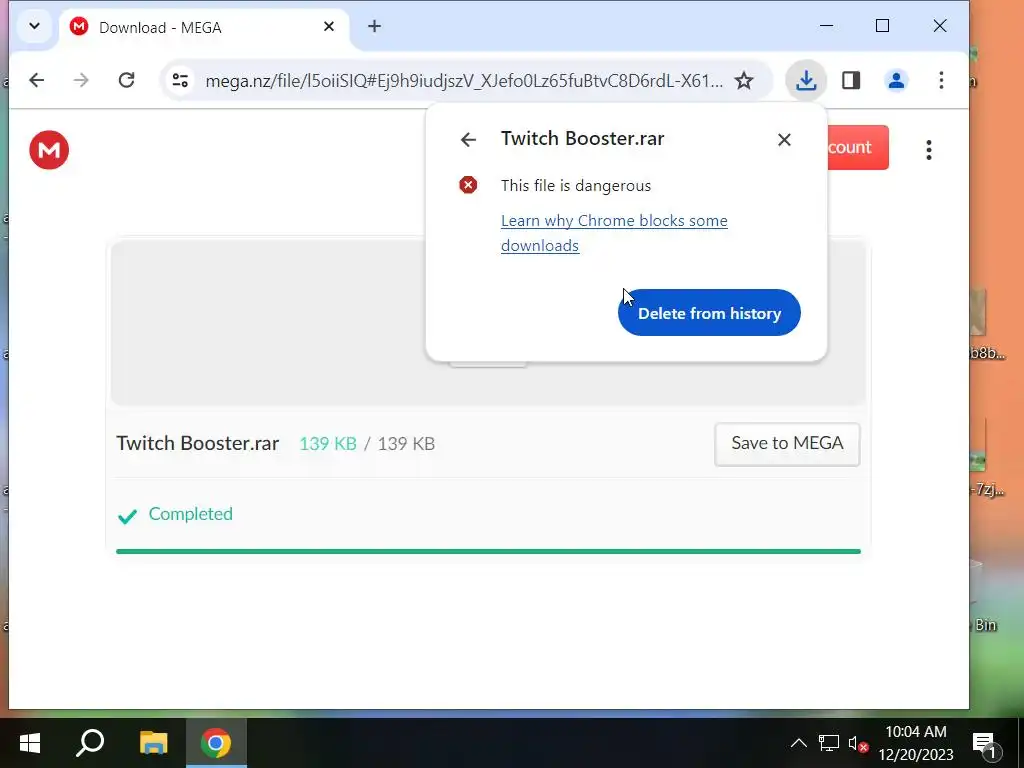Close the Twitch Booster.rar download popup
This screenshot has width=1024, height=768.
tap(784, 140)
